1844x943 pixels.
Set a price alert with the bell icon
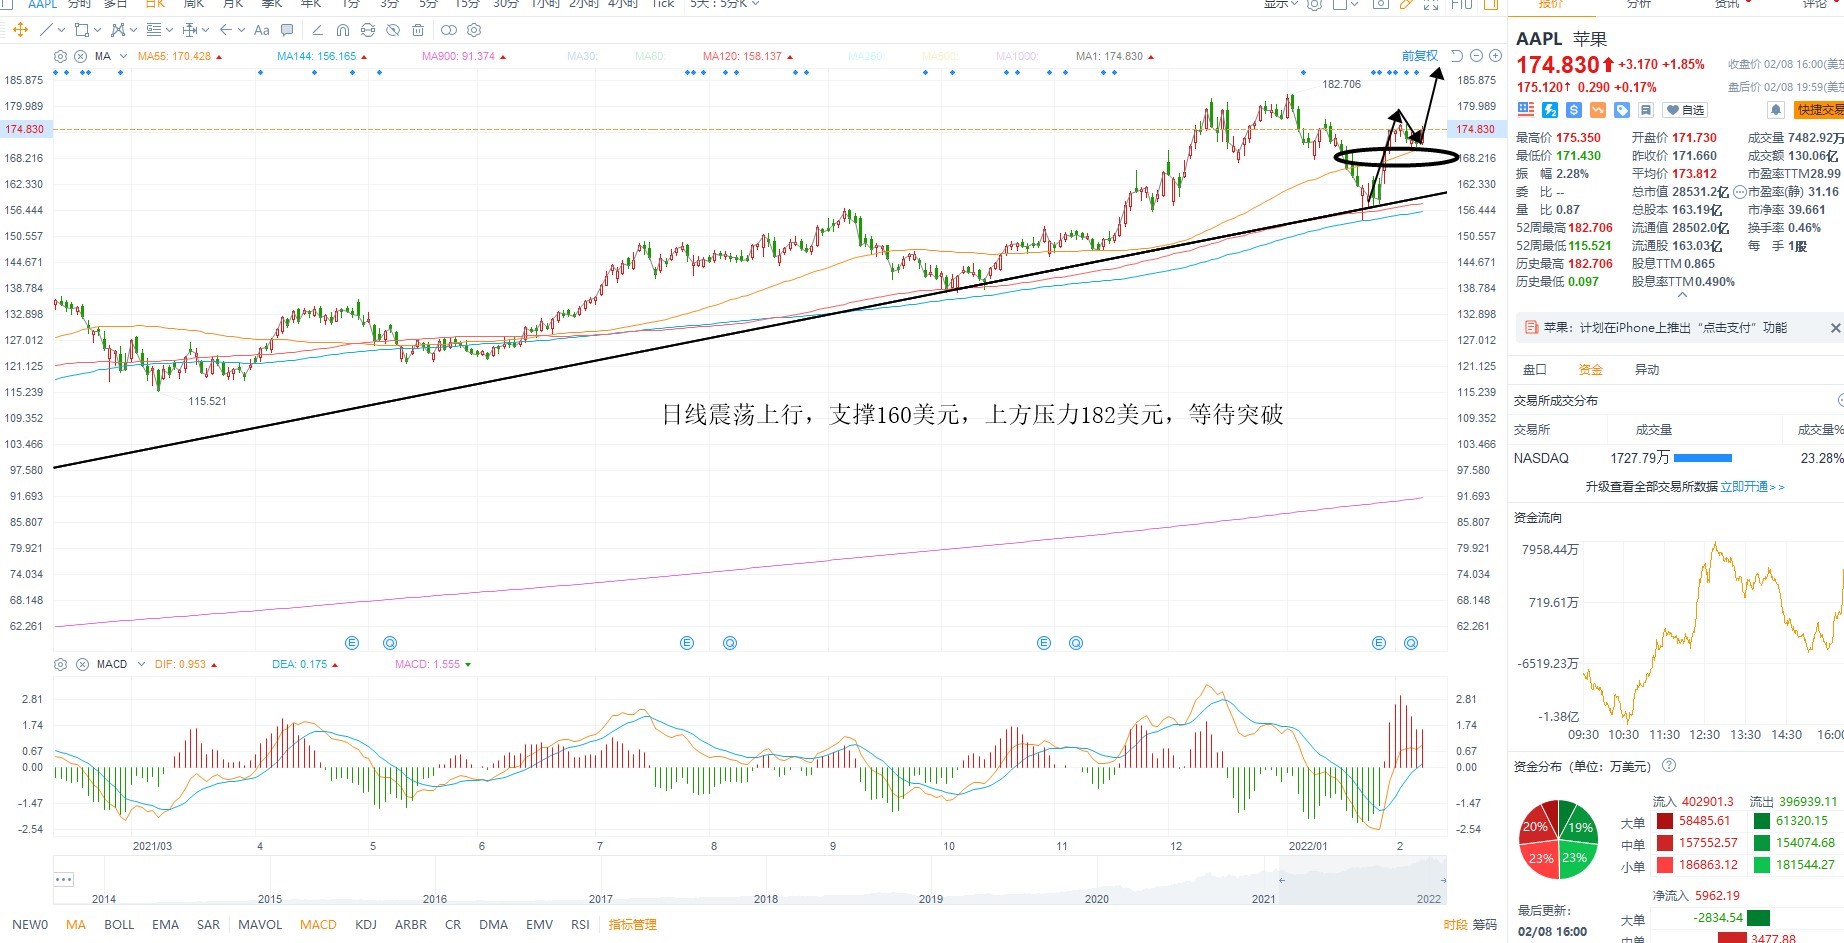click(1776, 110)
